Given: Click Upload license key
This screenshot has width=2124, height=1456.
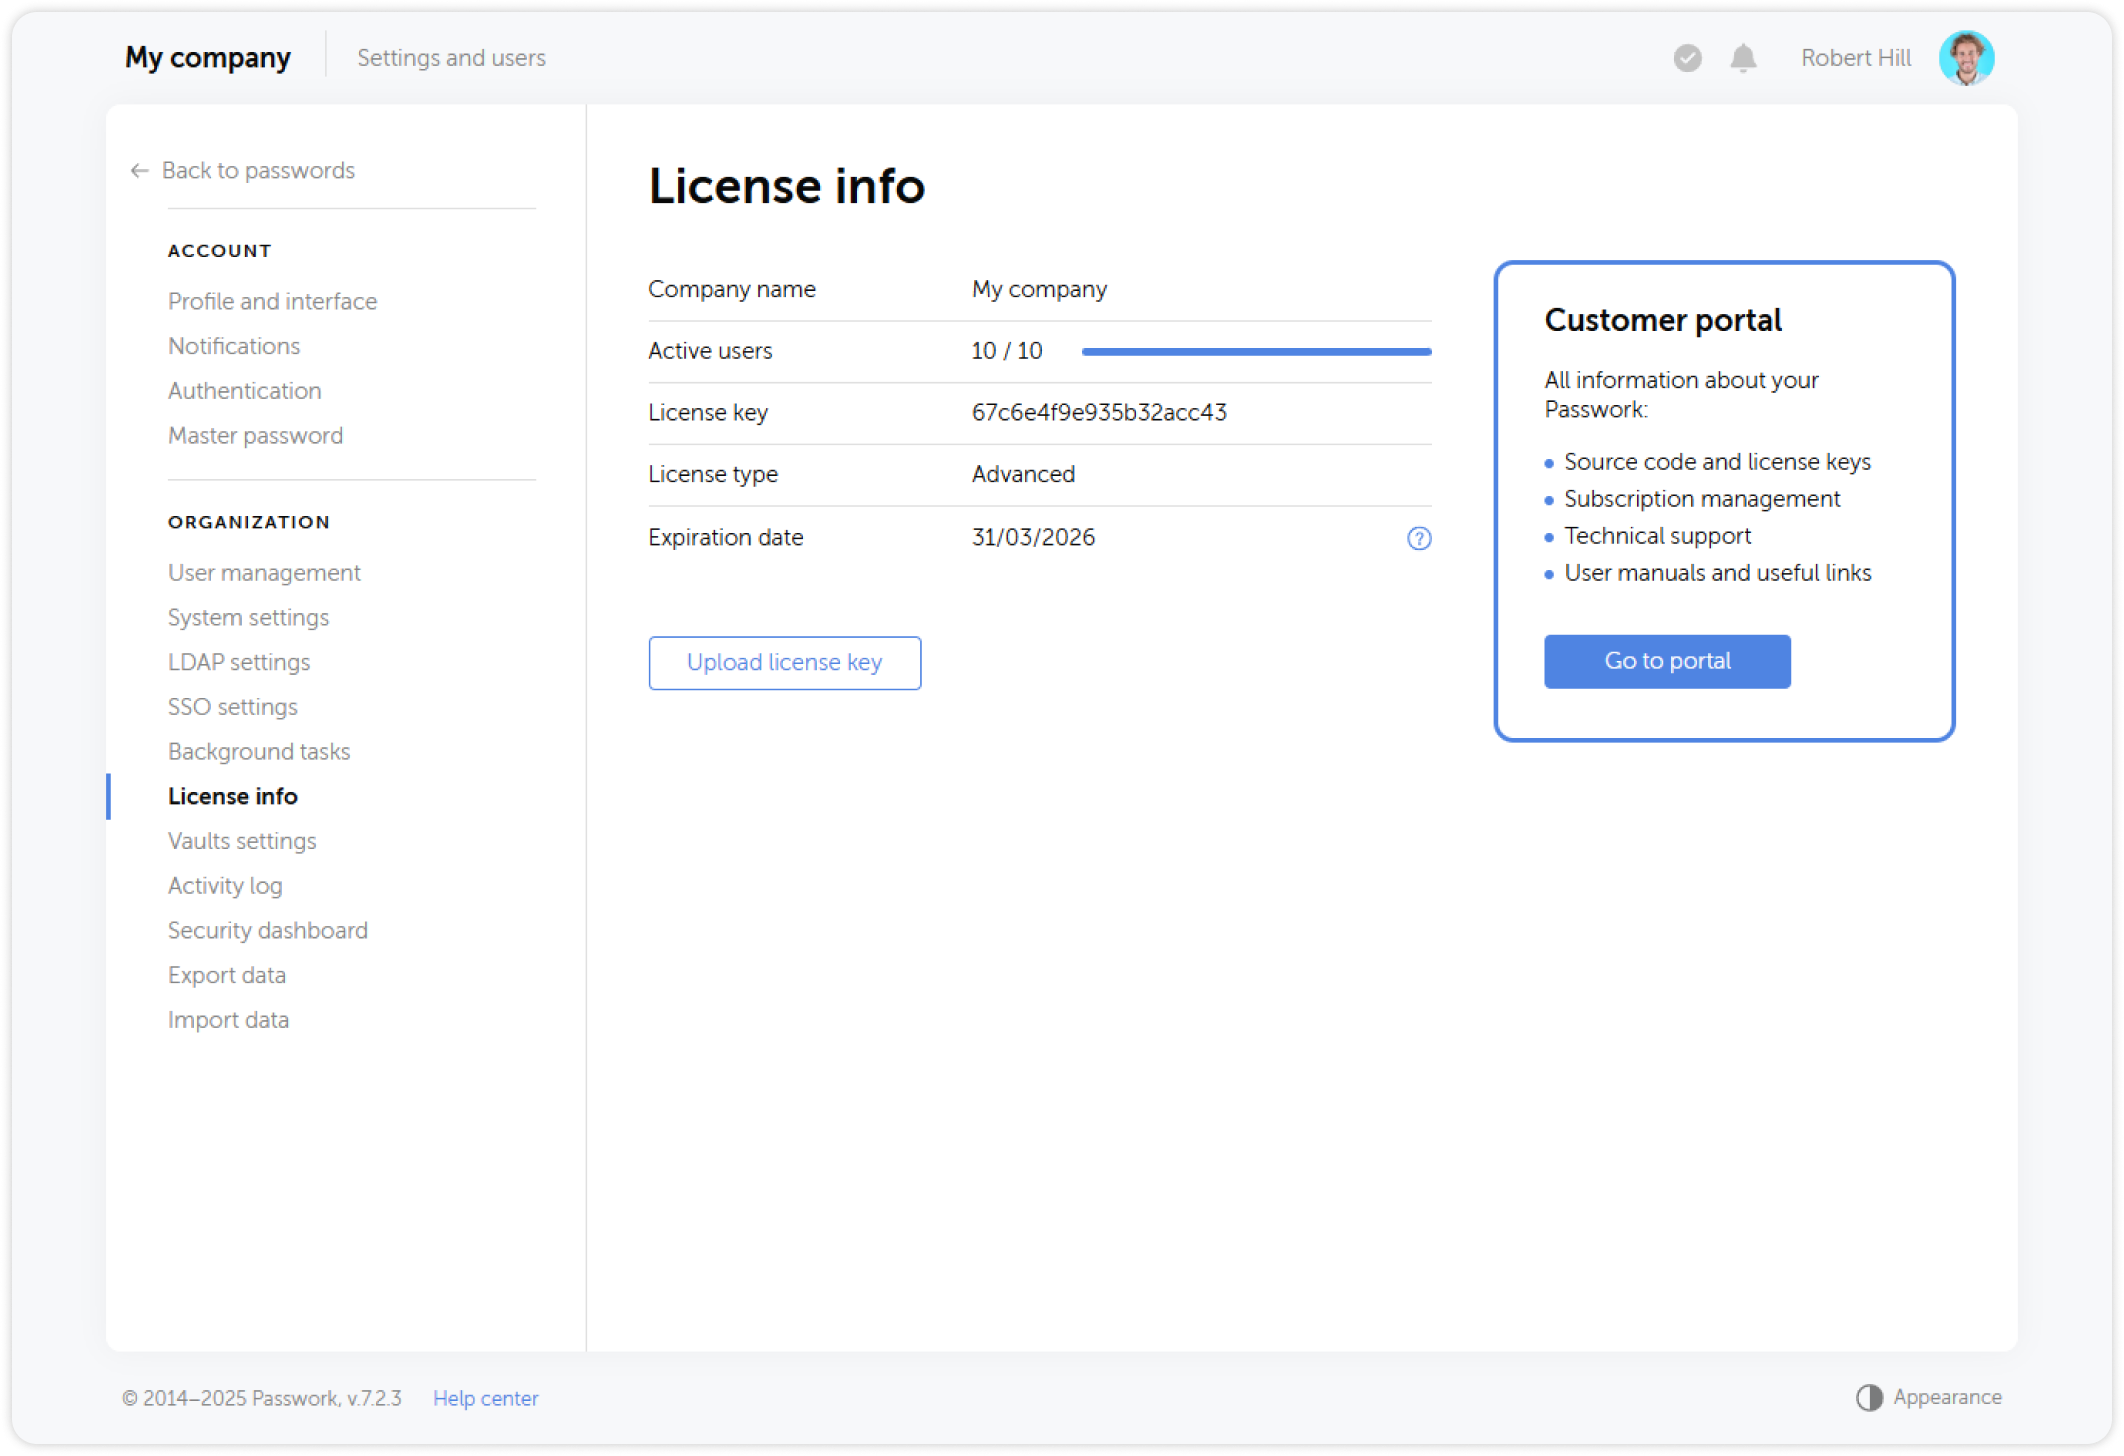Looking at the screenshot, I should pos(784,662).
